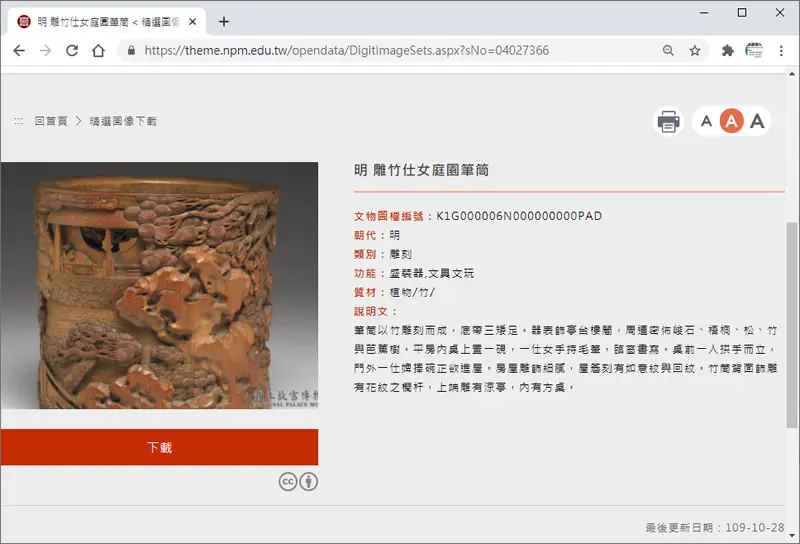The image size is (800, 544).
Task: Click the print page icon
Action: click(668, 121)
